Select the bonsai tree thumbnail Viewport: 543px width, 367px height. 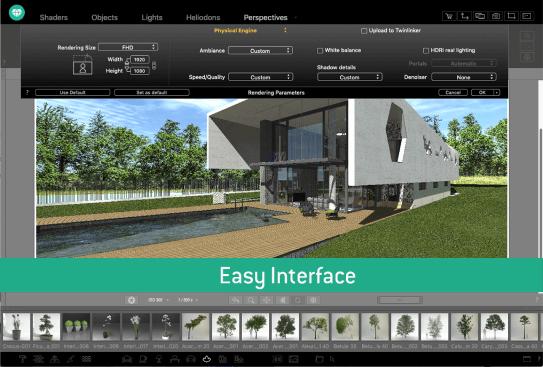pyautogui.click(x=46, y=326)
